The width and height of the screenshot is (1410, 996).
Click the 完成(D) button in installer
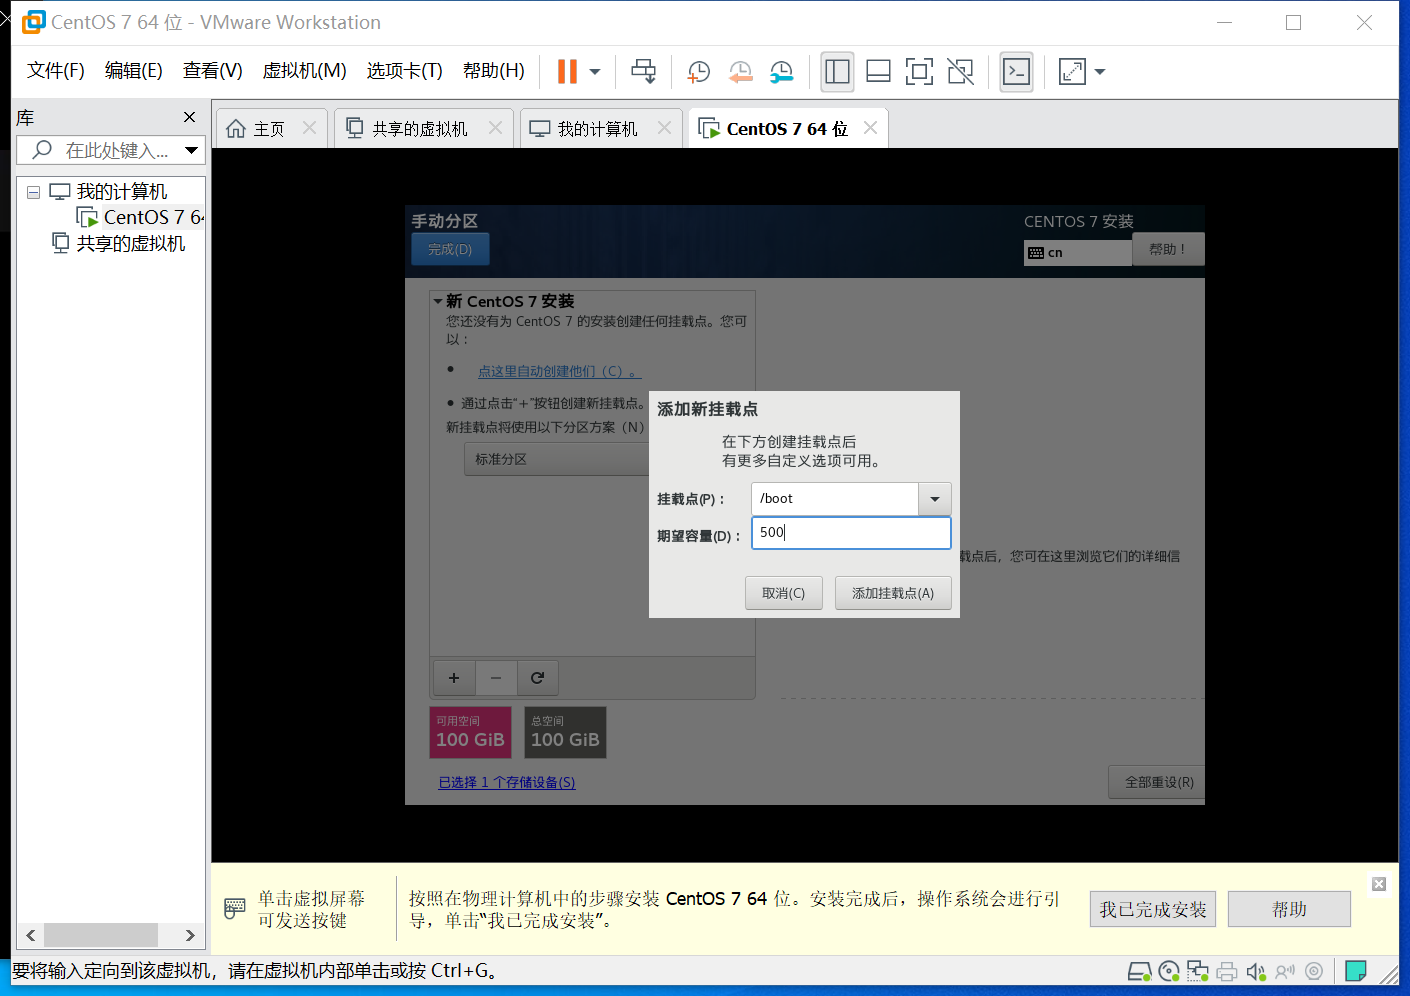pyautogui.click(x=450, y=249)
